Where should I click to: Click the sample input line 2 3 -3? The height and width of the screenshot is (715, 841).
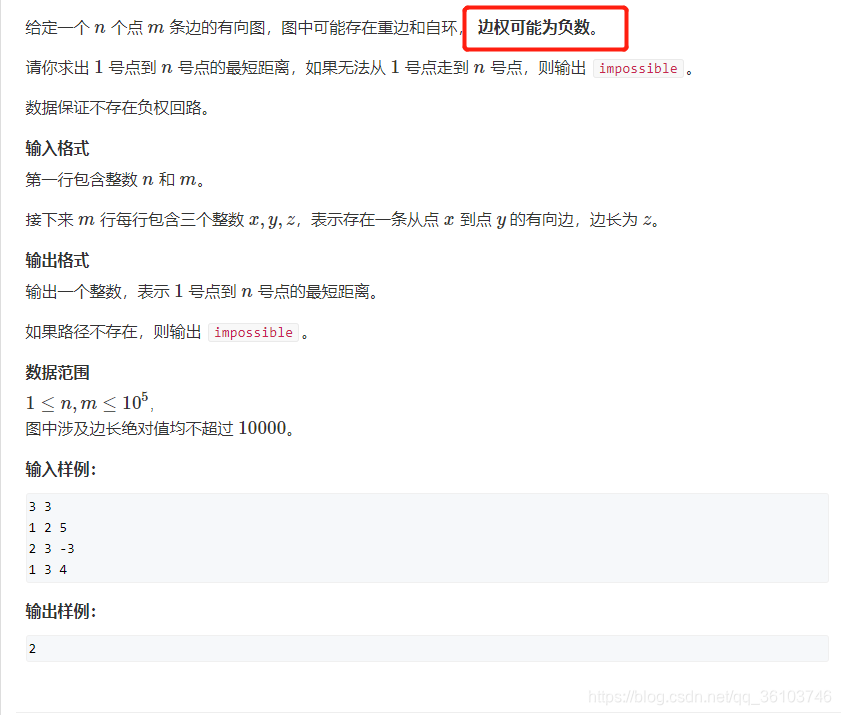coord(51,549)
